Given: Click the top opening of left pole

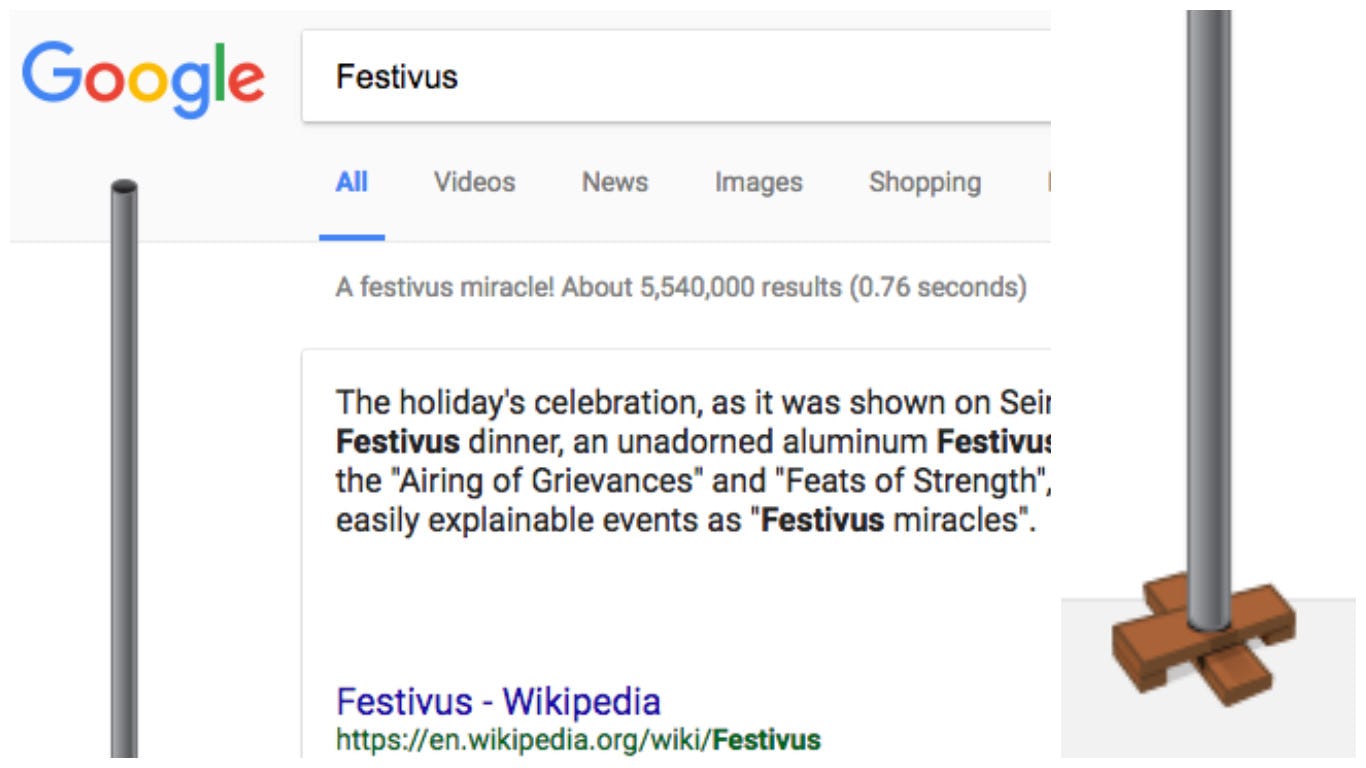Looking at the screenshot, I should click(x=124, y=187).
